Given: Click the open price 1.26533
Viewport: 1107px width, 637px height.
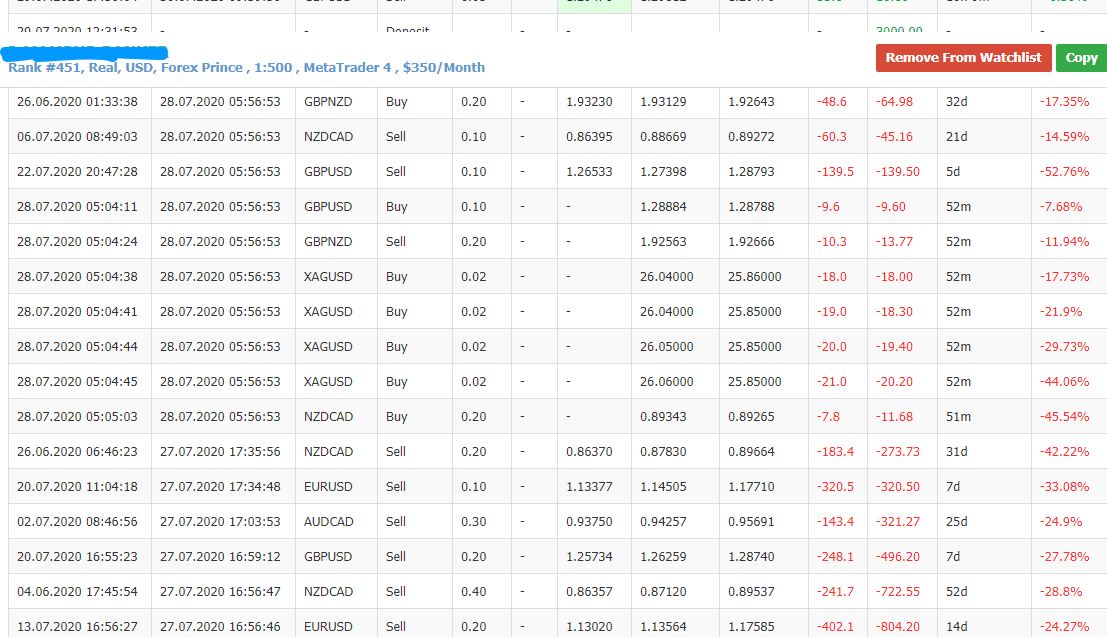Looking at the screenshot, I should 589,172.
